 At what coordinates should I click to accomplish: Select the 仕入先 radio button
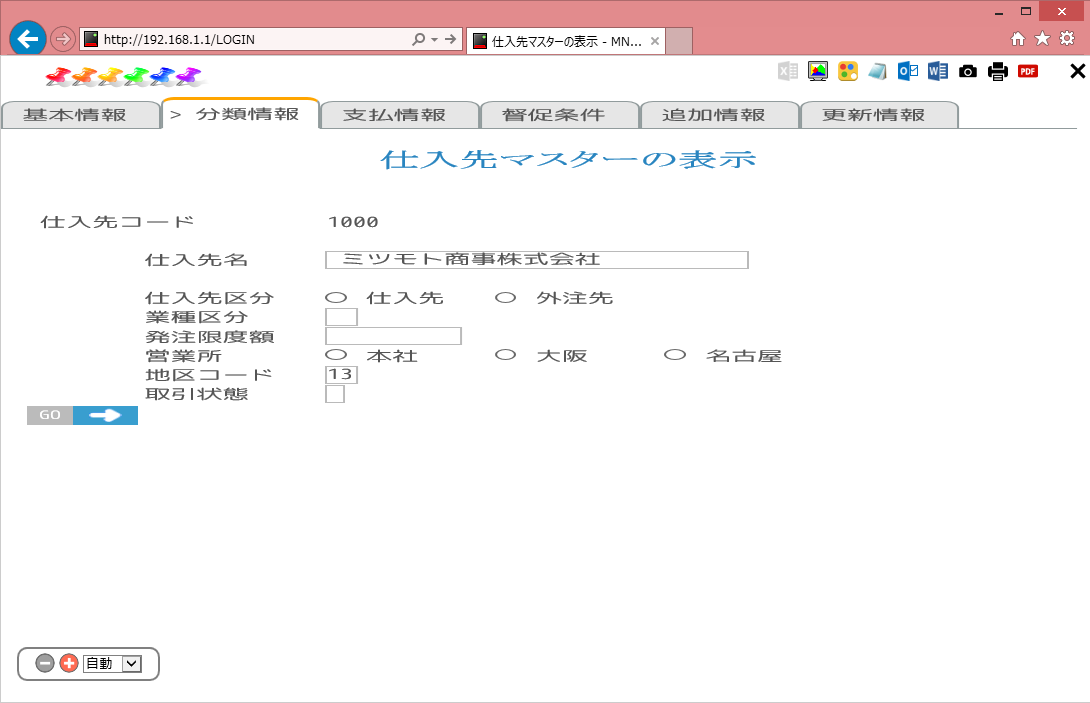[x=336, y=297]
